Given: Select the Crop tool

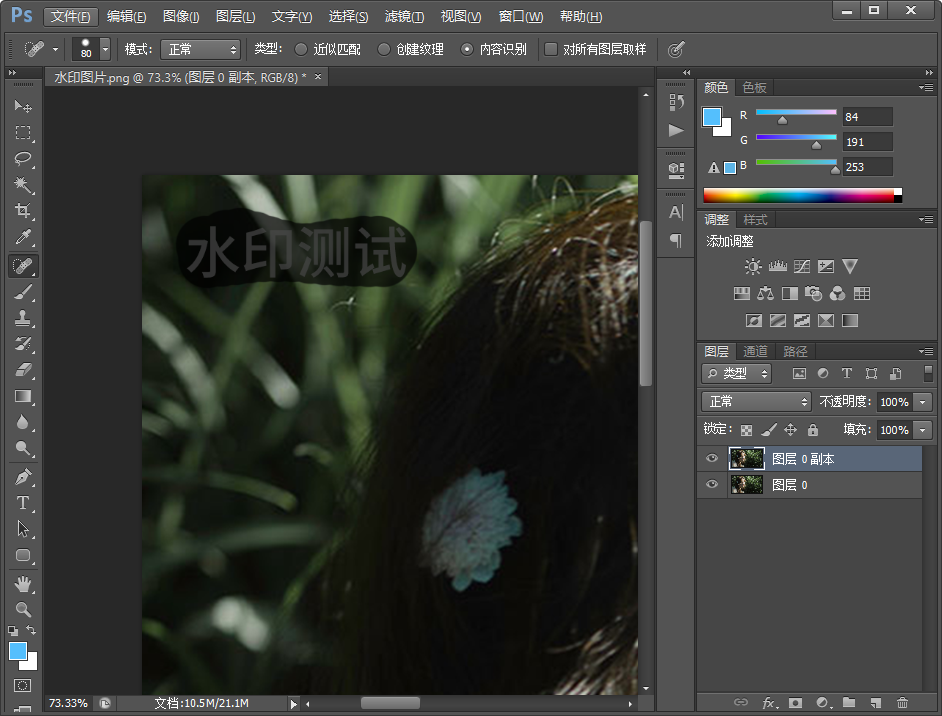Looking at the screenshot, I should (x=22, y=211).
